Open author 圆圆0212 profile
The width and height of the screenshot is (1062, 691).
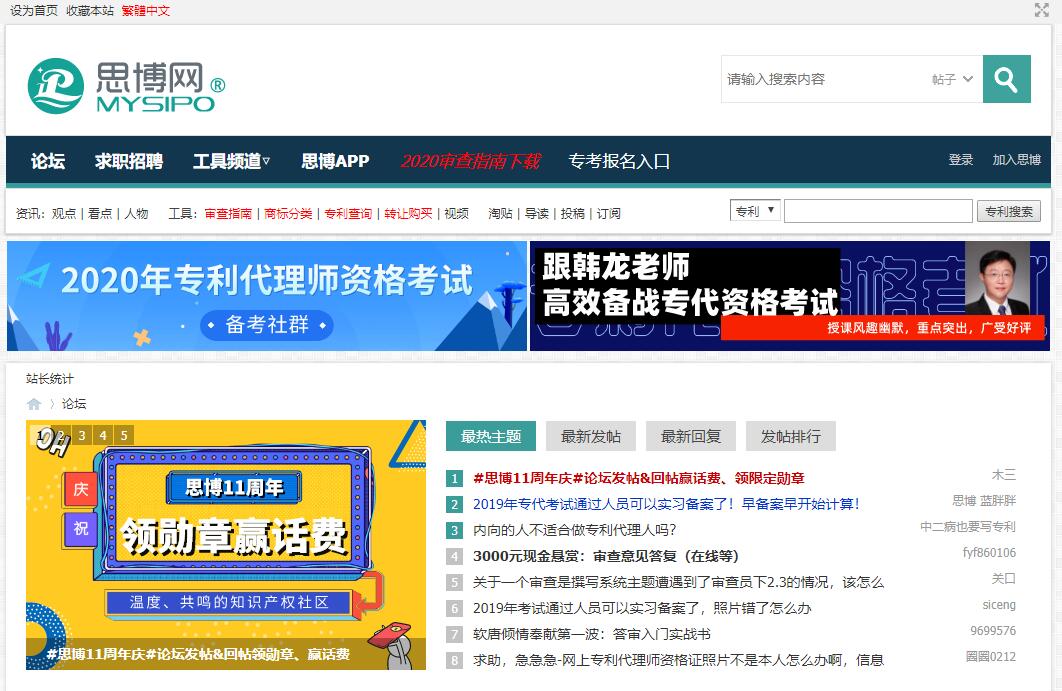click(x=991, y=656)
